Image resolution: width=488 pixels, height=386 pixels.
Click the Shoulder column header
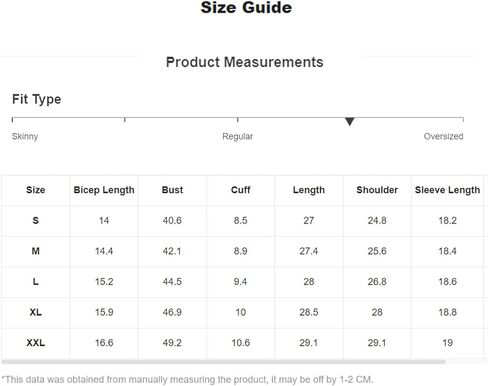pyautogui.click(x=377, y=190)
